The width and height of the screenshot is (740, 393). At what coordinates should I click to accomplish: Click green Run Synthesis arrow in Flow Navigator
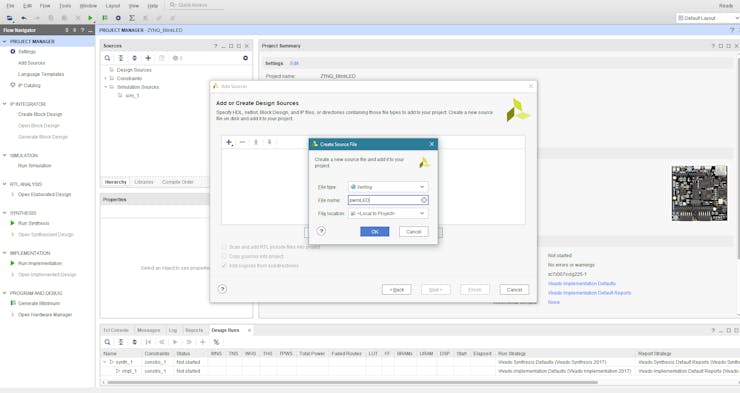[x=13, y=223]
